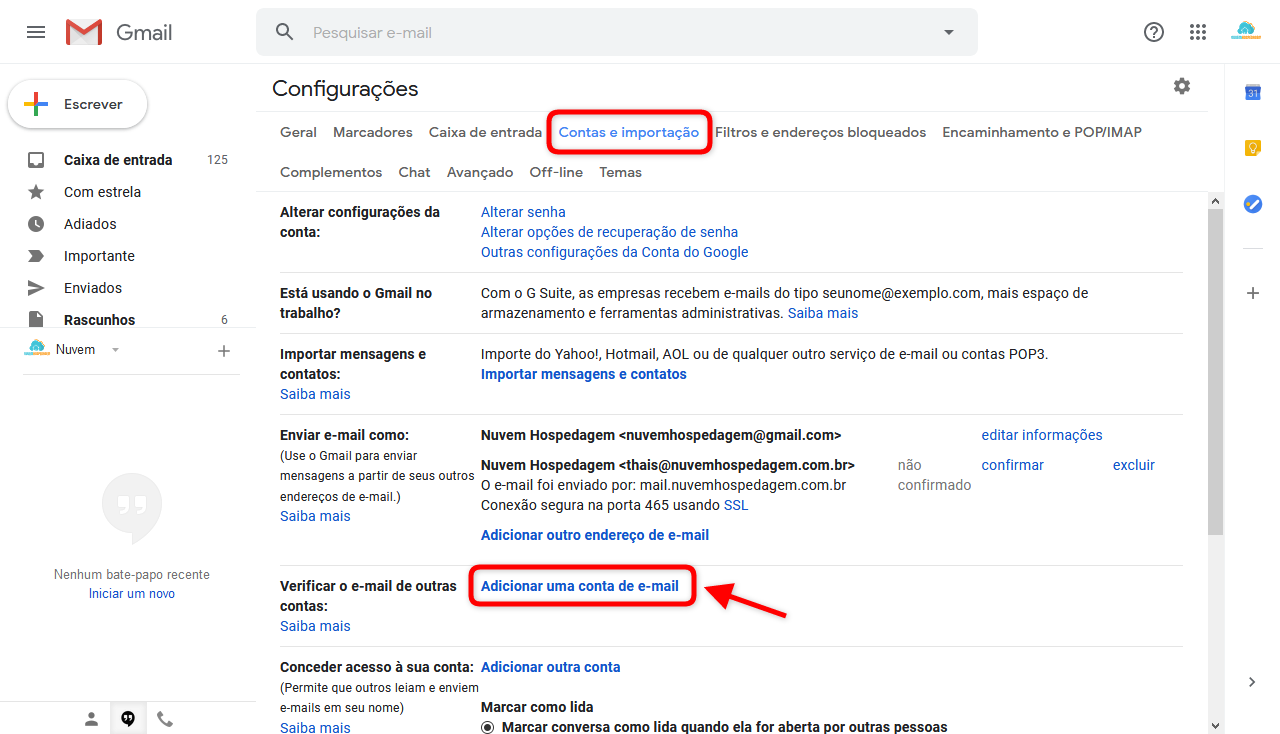
Task: Select the Hangouts conversations icon at bottom
Action: [x=128, y=719]
